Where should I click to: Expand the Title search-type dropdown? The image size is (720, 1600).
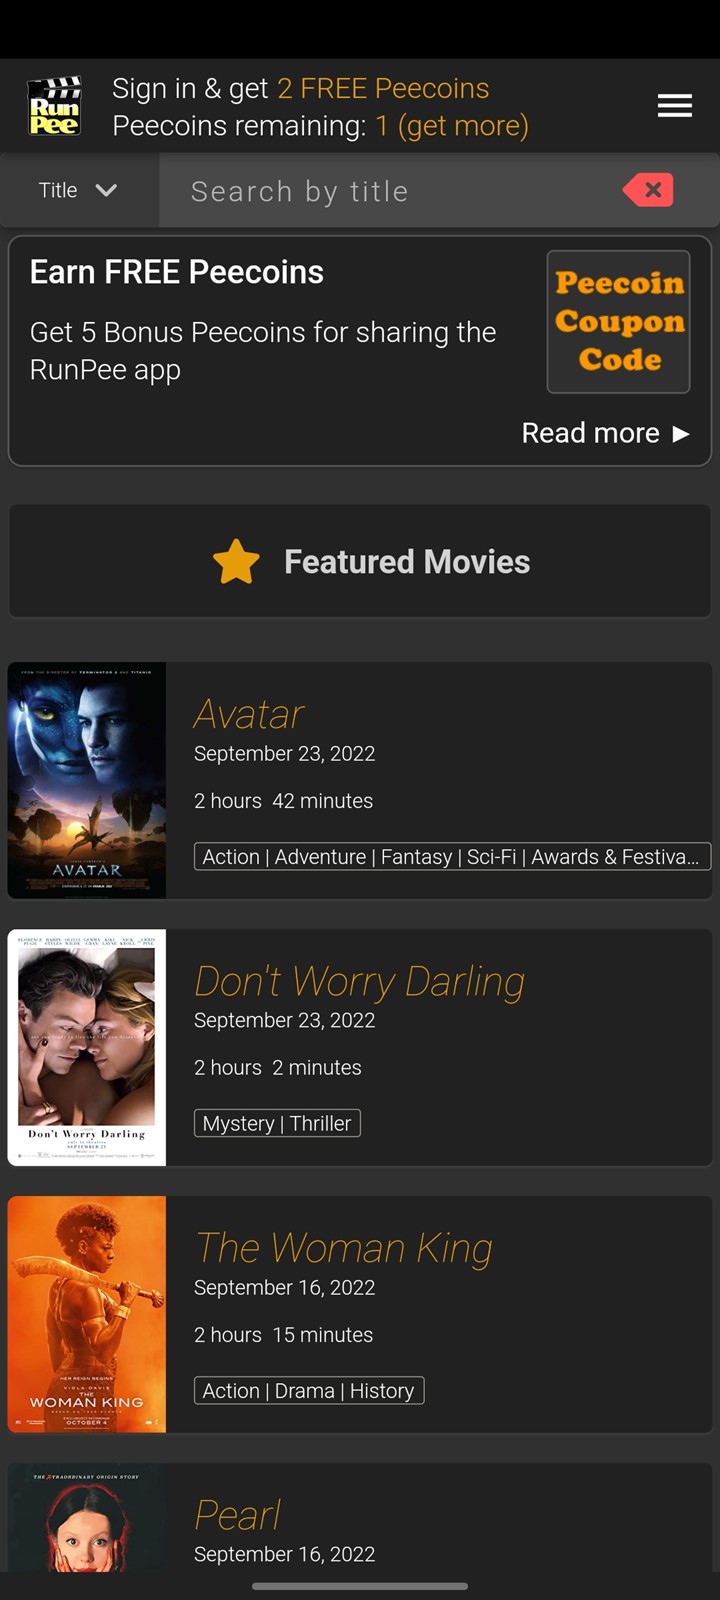click(79, 190)
